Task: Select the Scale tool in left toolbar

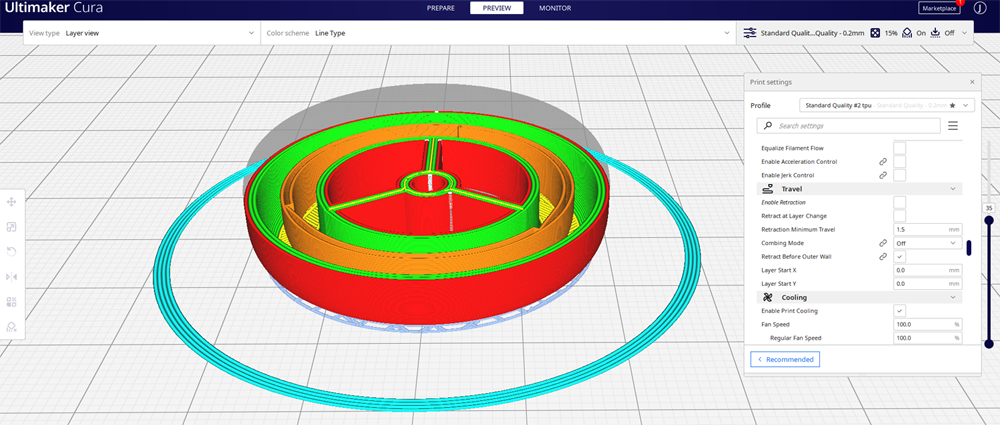Action: click(11, 227)
